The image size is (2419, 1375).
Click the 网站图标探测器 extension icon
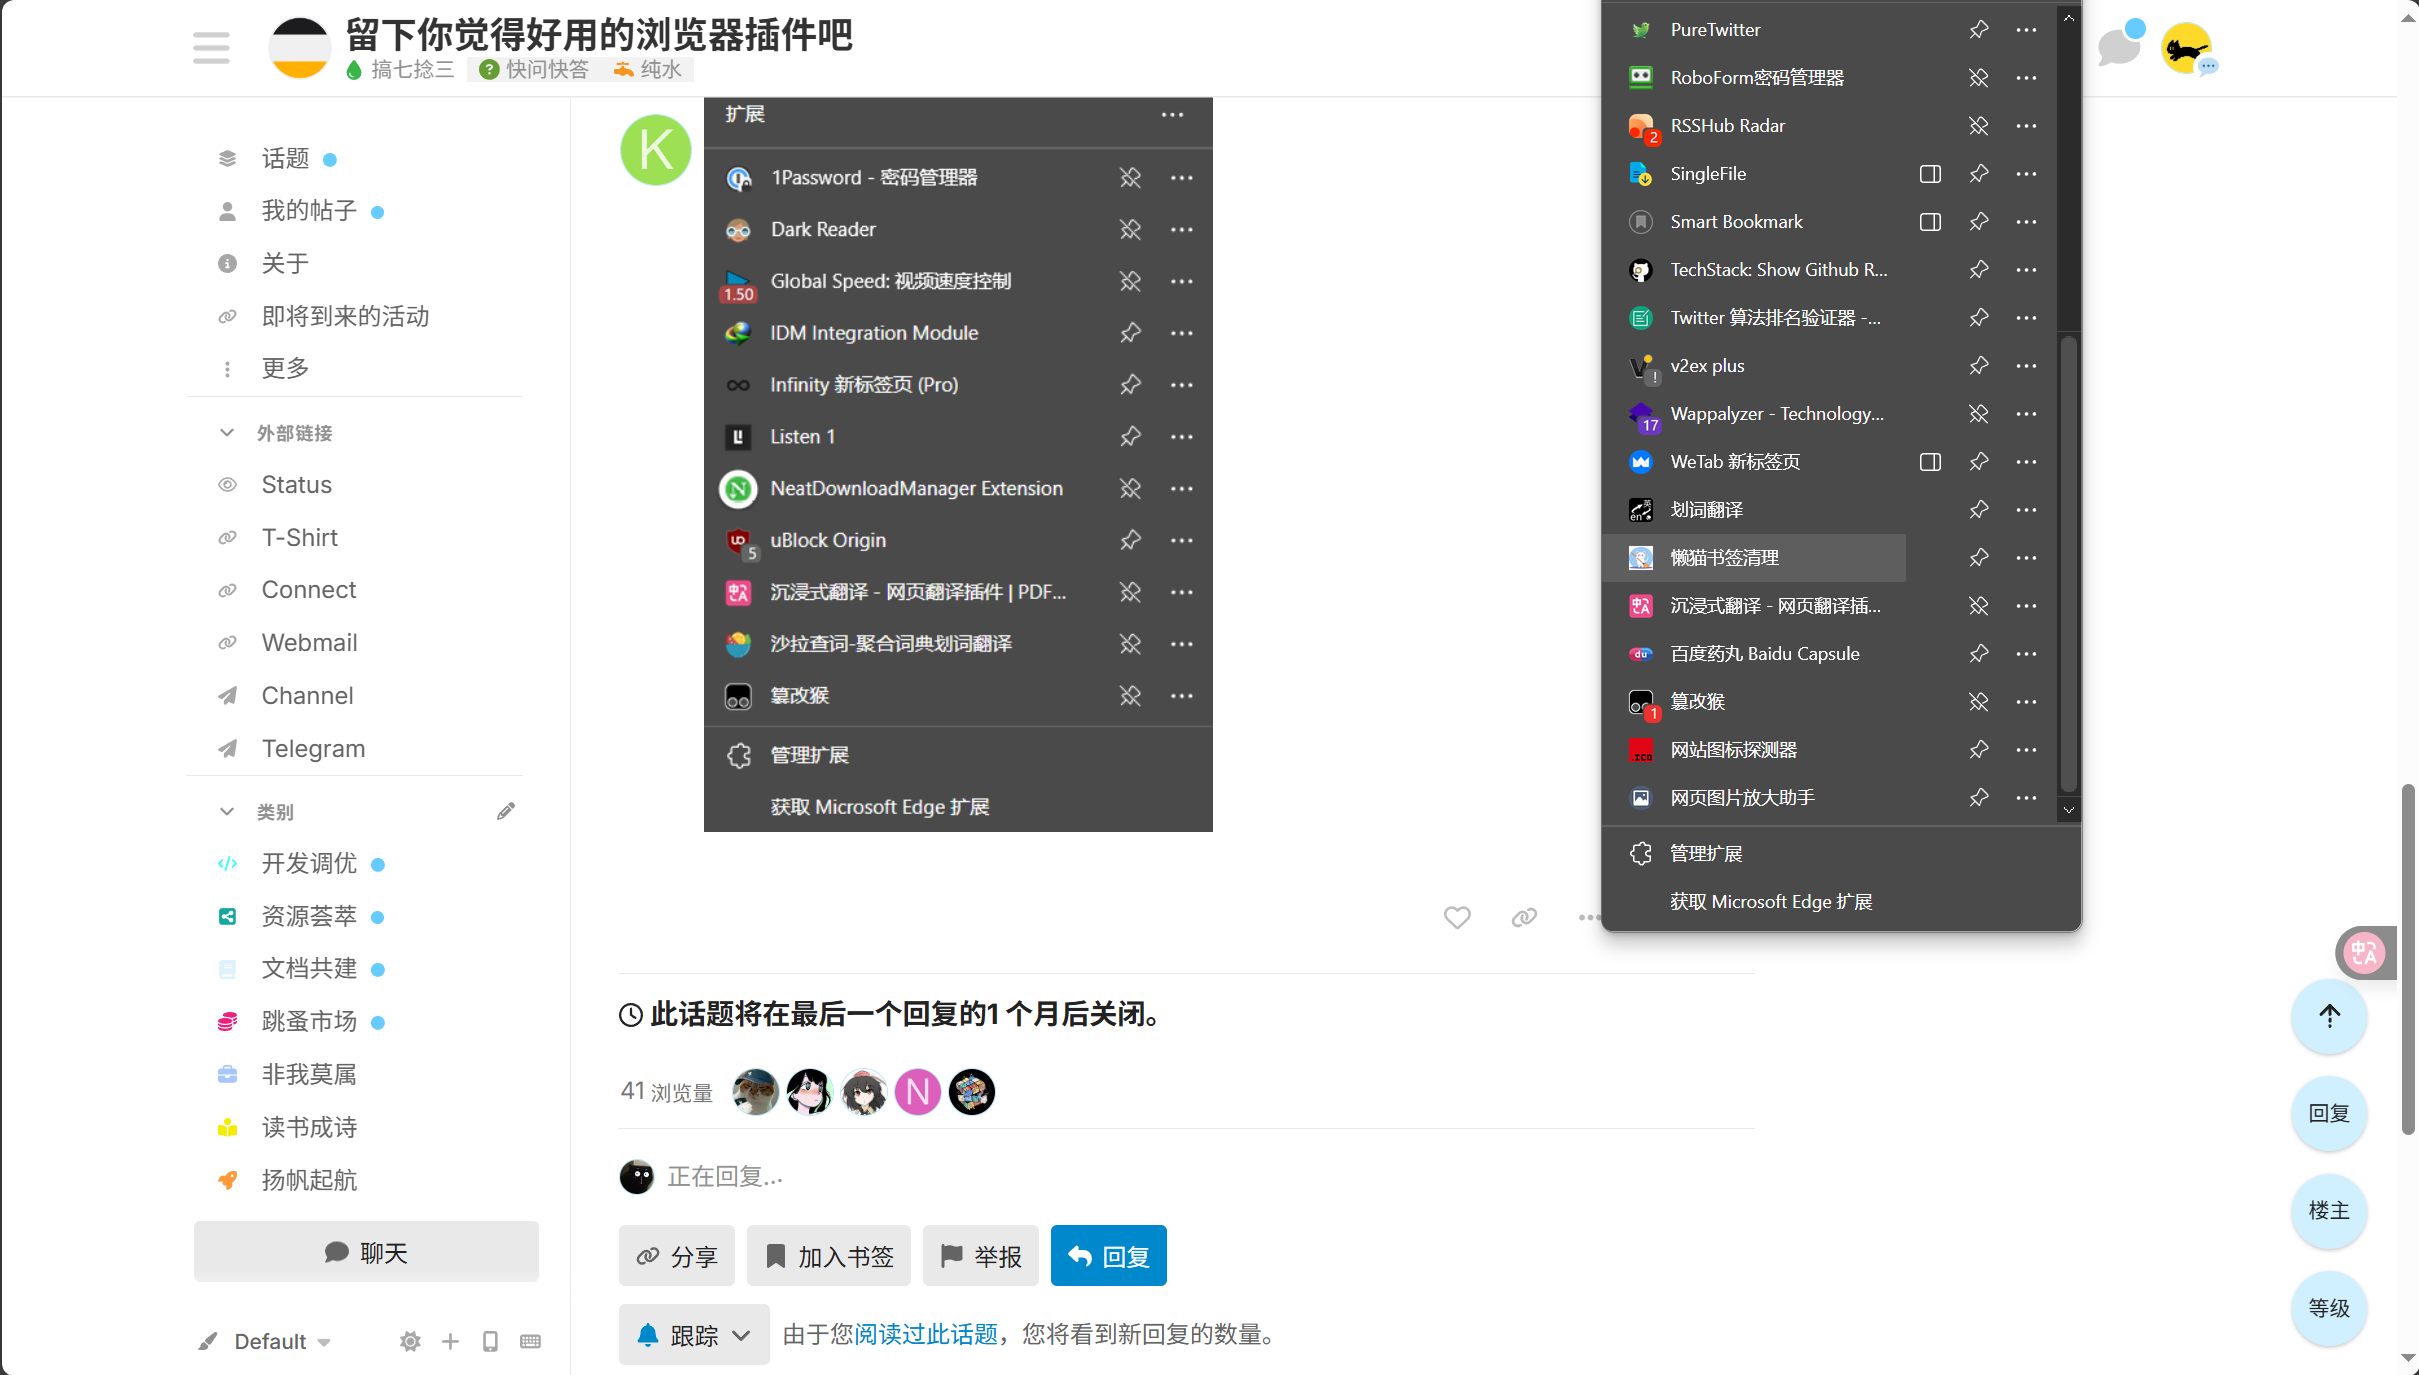coord(1641,750)
